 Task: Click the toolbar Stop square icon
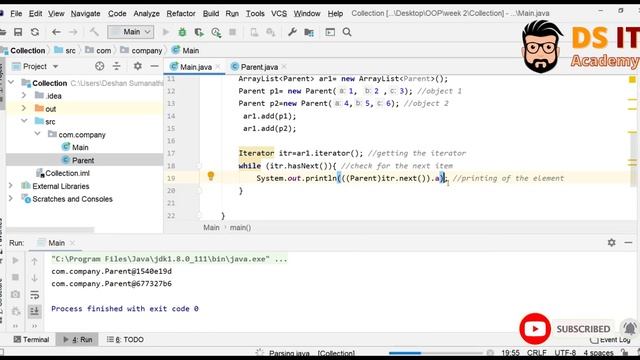point(232,32)
